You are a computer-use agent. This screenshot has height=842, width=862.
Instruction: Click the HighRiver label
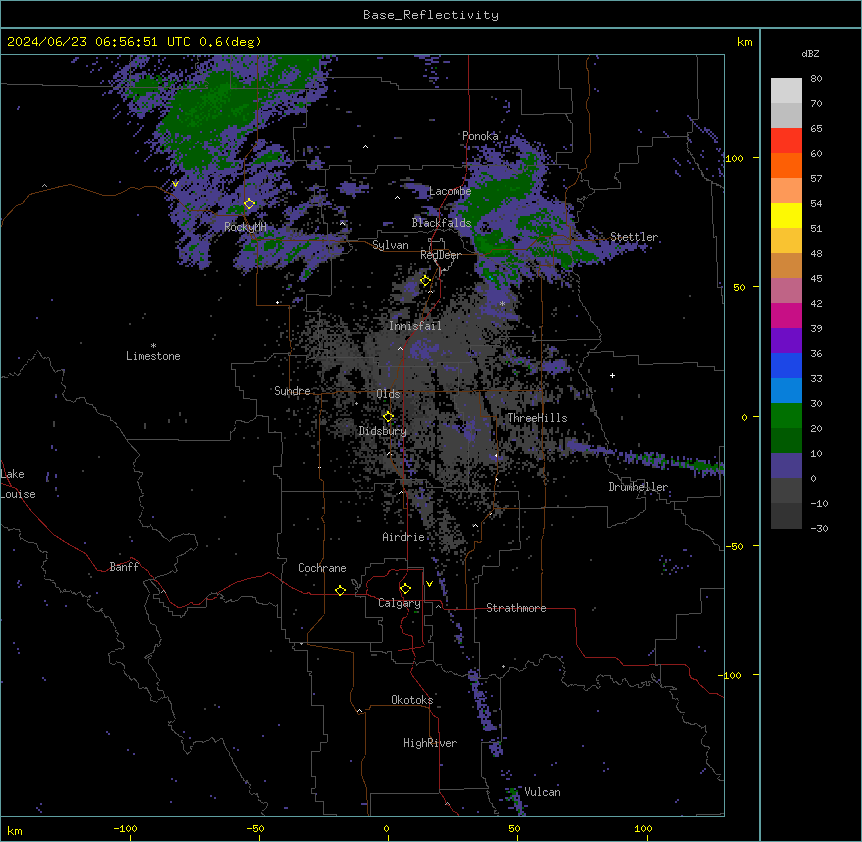430,743
